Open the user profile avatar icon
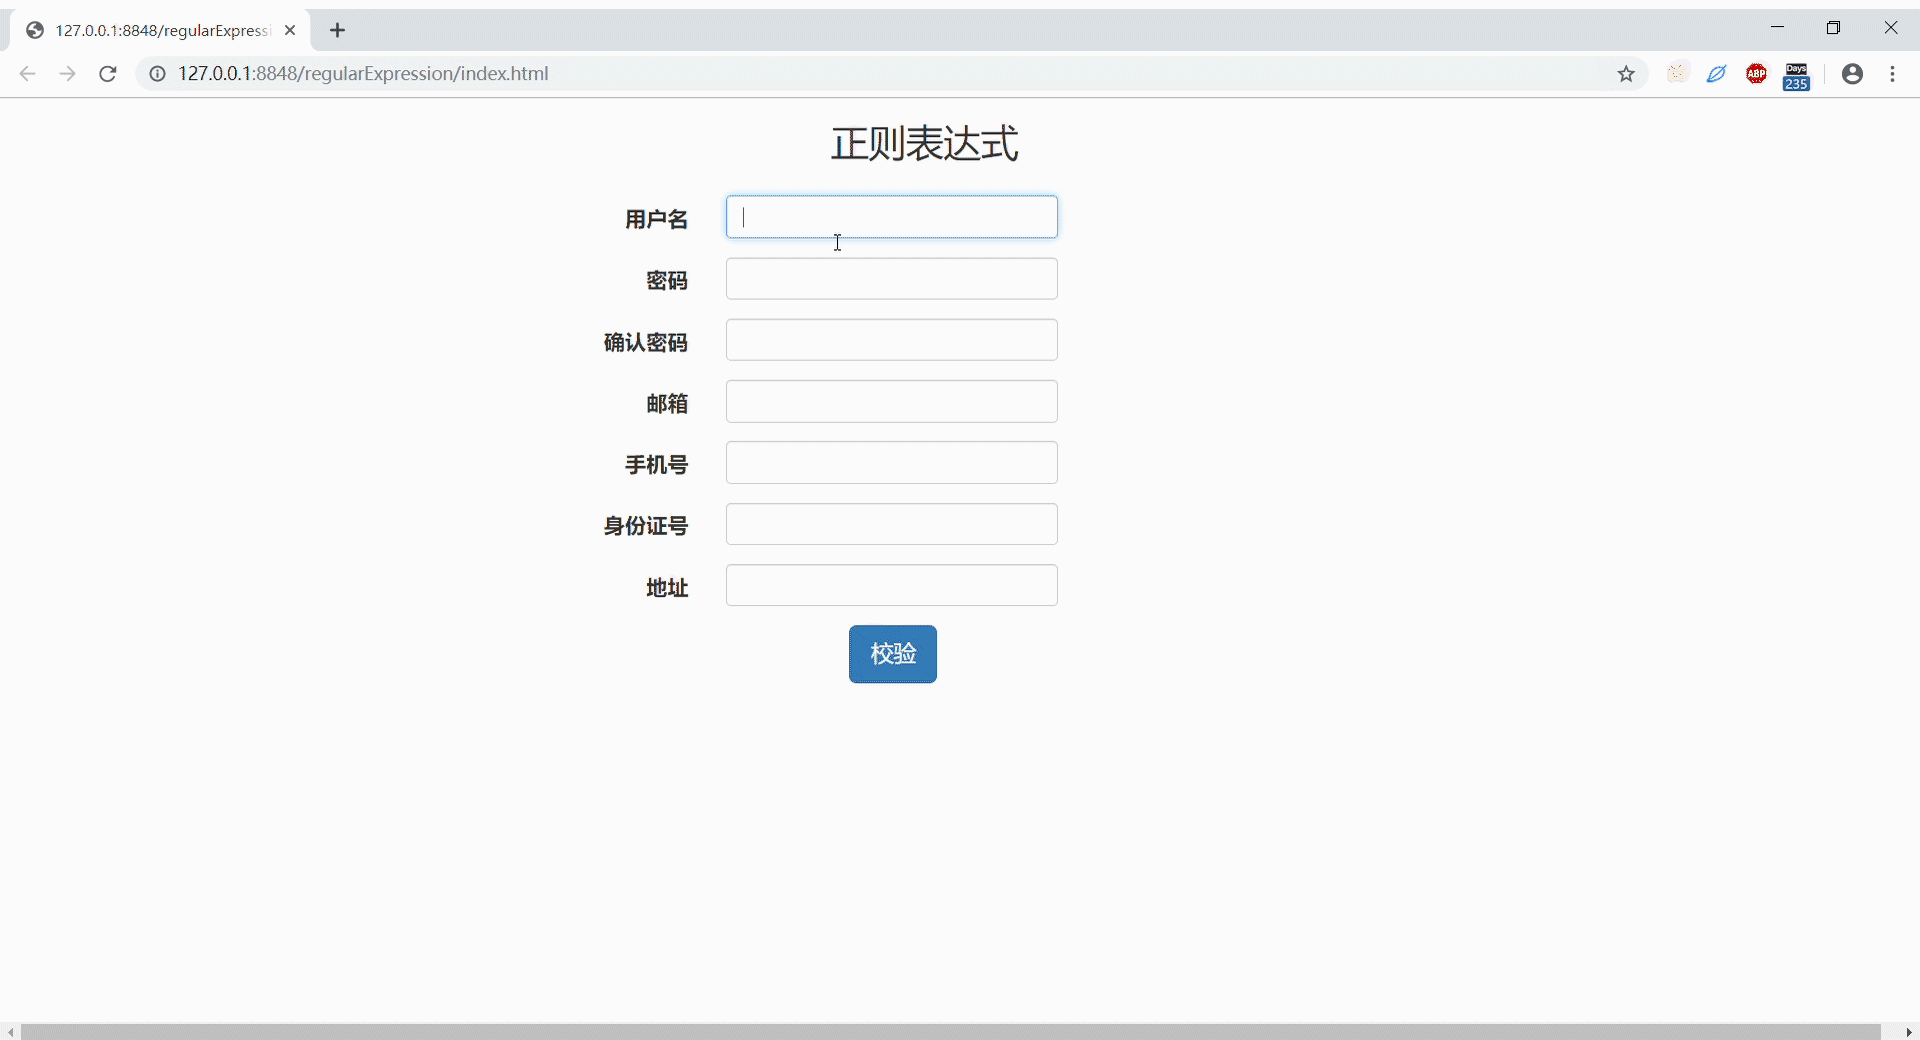 pyautogui.click(x=1852, y=74)
